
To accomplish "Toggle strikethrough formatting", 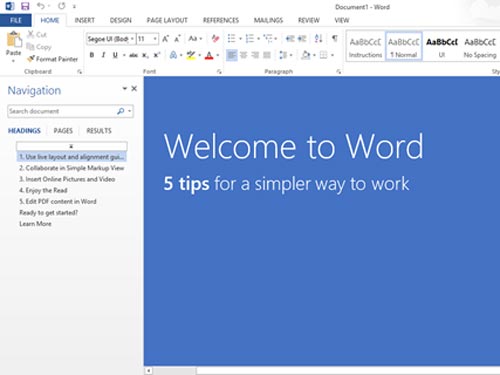I will click(133, 55).
